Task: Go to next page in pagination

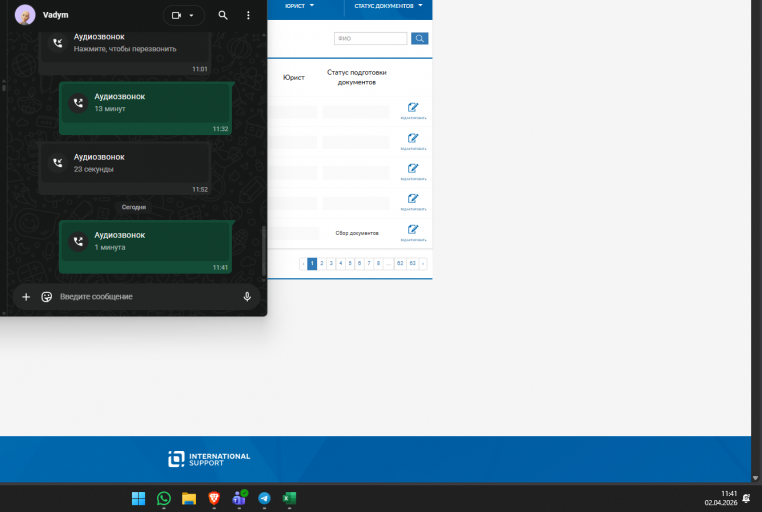Action: [423, 263]
